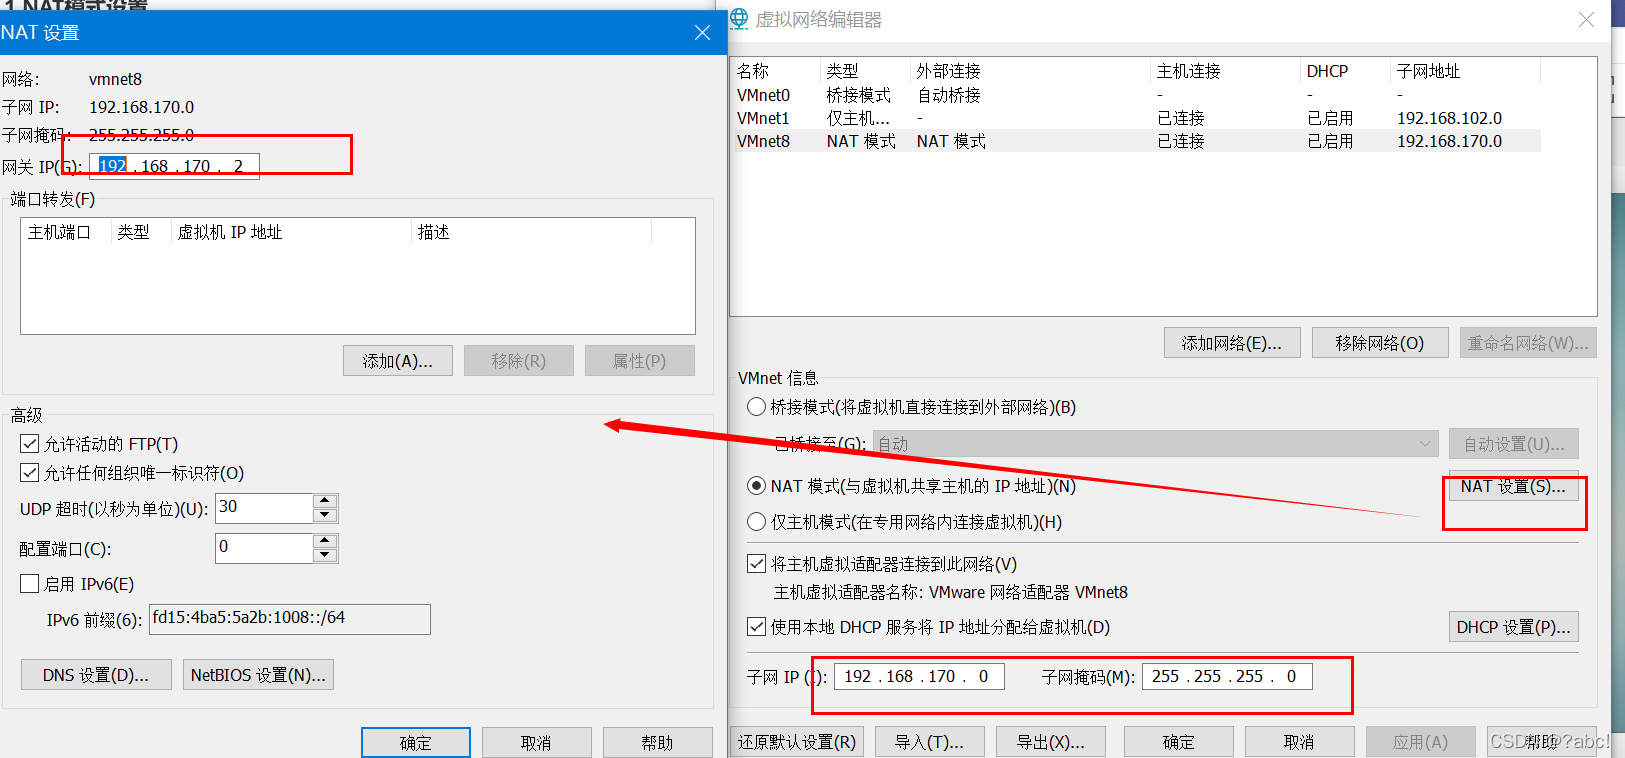1625x758 pixels.
Task: Click the 网关 IP input field
Action: (175, 166)
